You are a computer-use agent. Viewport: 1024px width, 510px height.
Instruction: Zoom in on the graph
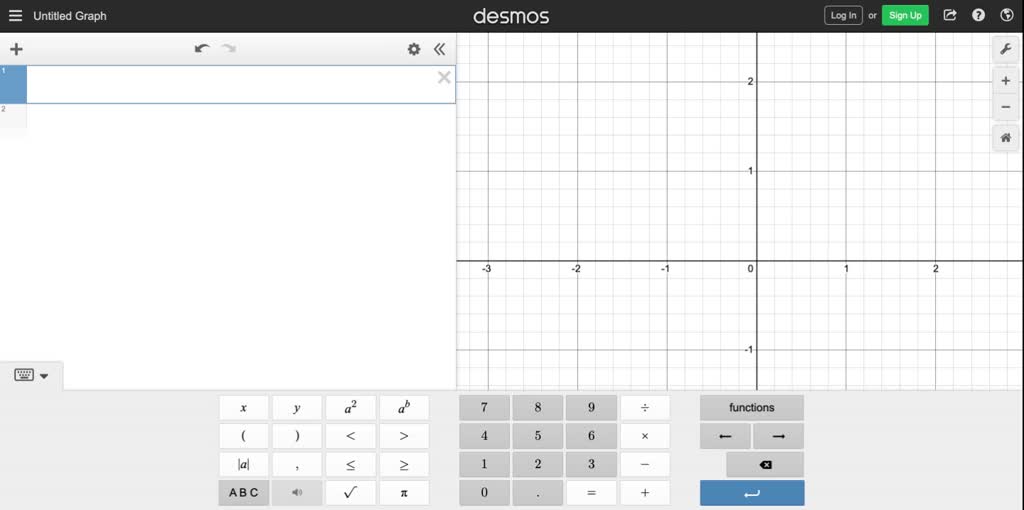[x=1005, y=81]
